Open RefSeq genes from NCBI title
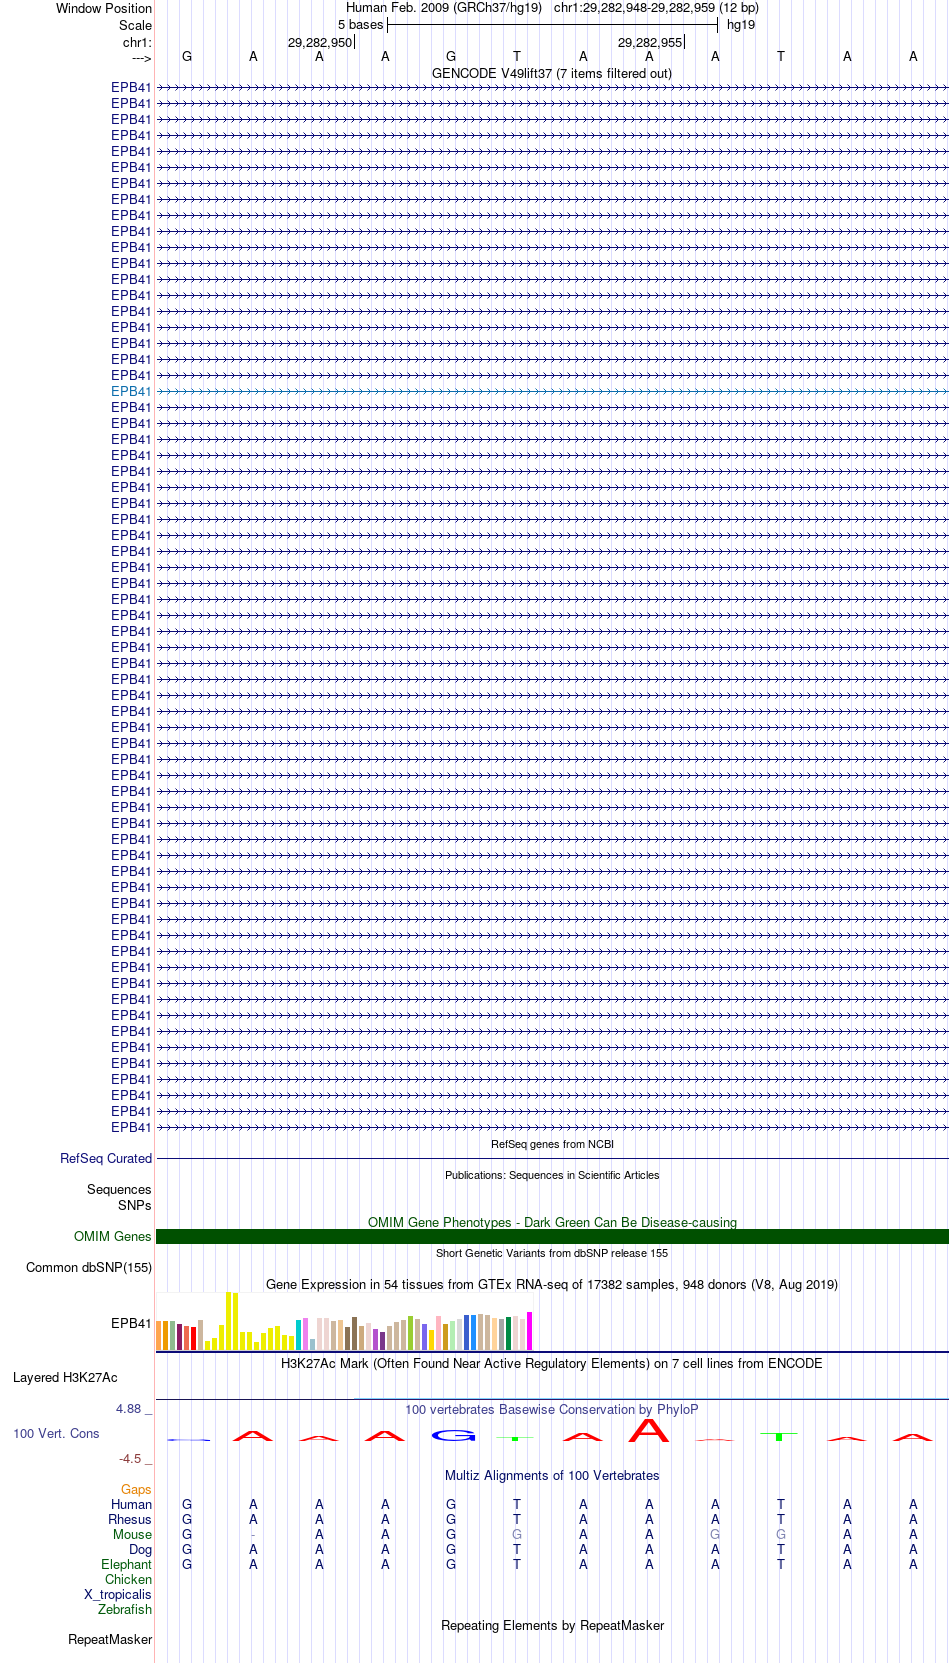Viewport: 950px width, 1663px height. 552,1144
